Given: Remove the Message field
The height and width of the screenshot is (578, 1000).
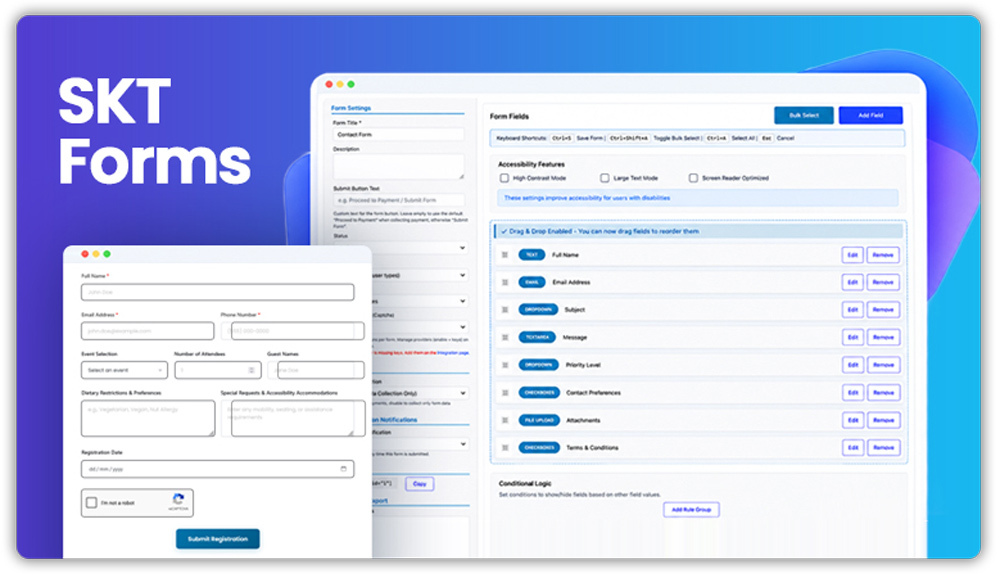Looking at the screenshot, I should point(883,337).
